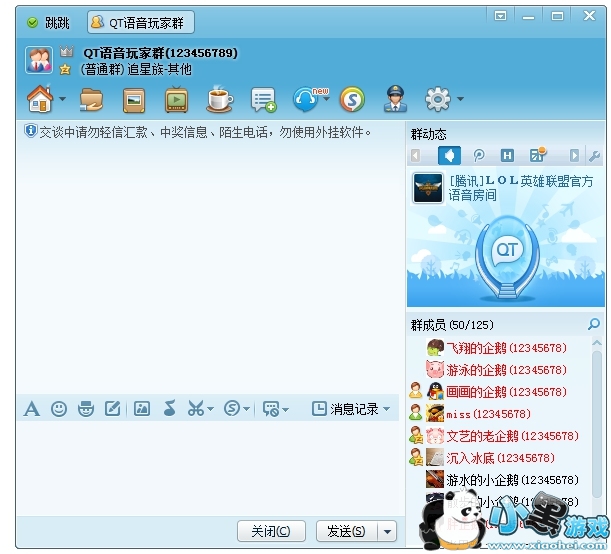Image resolution: width=611 pixels, height=554 pixels.
Task: Open the group video TV icon
Action: pyautogui.click(x=177, y=100)
